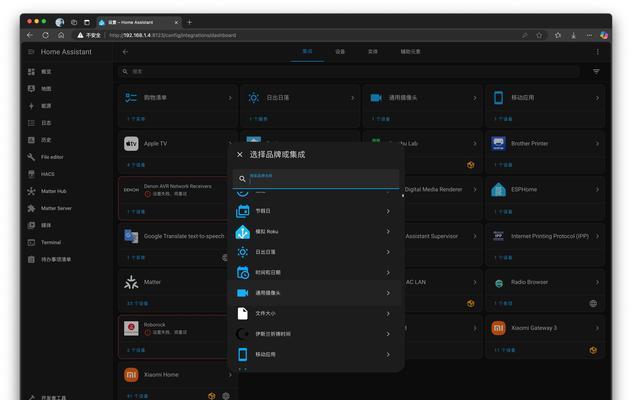Image resolution: width=632 pixels, height=400 pixels.
Task: Click the ESPHome integration icon
Action: click(x=499, y=190)
